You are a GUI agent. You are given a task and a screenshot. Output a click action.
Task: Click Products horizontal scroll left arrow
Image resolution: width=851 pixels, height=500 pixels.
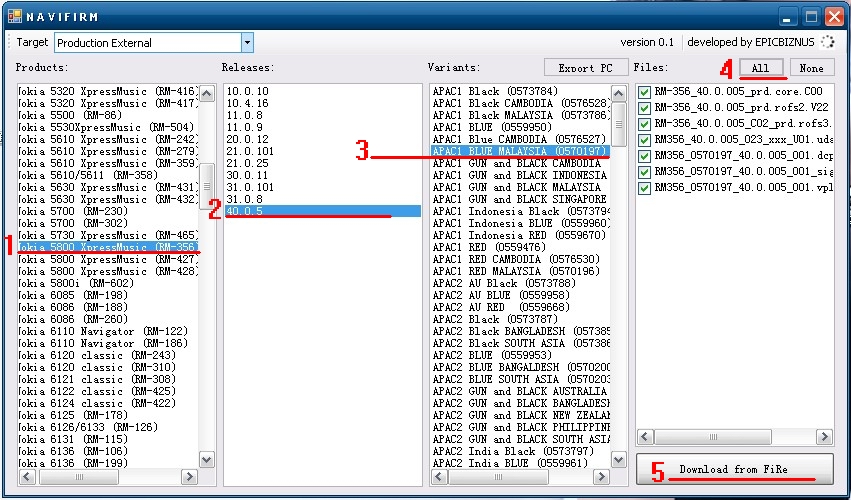pyautogui.click(x=28, y=477)
